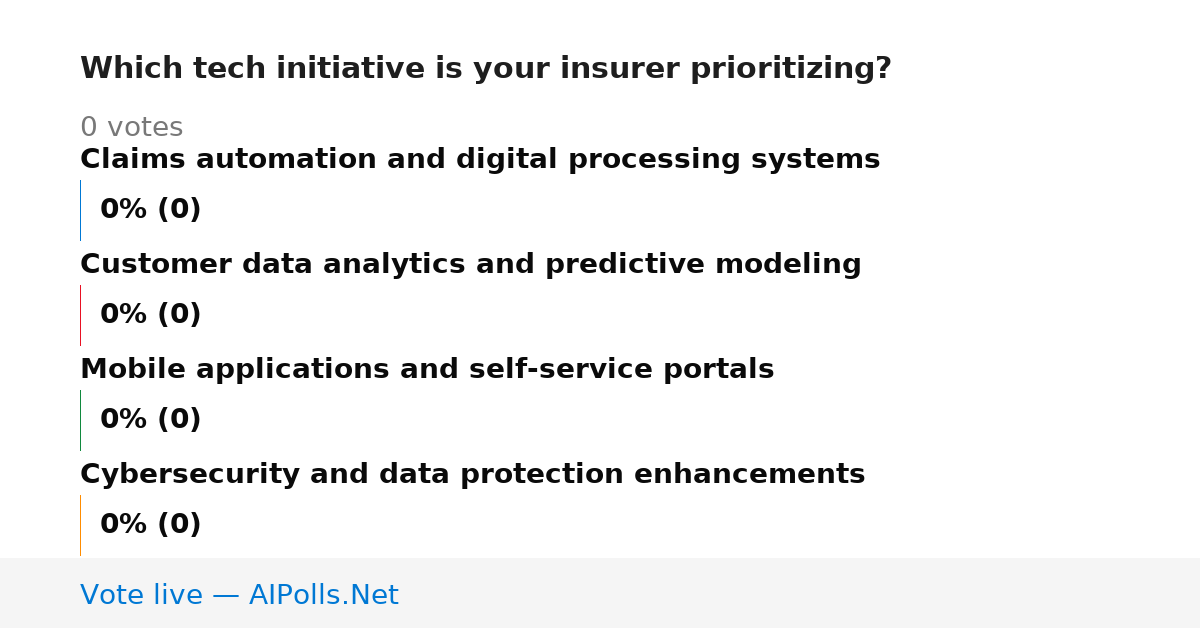Click the 0% figure under Cybersecurity
This screenshot has width=1200, height=628.
click(124, 525)
